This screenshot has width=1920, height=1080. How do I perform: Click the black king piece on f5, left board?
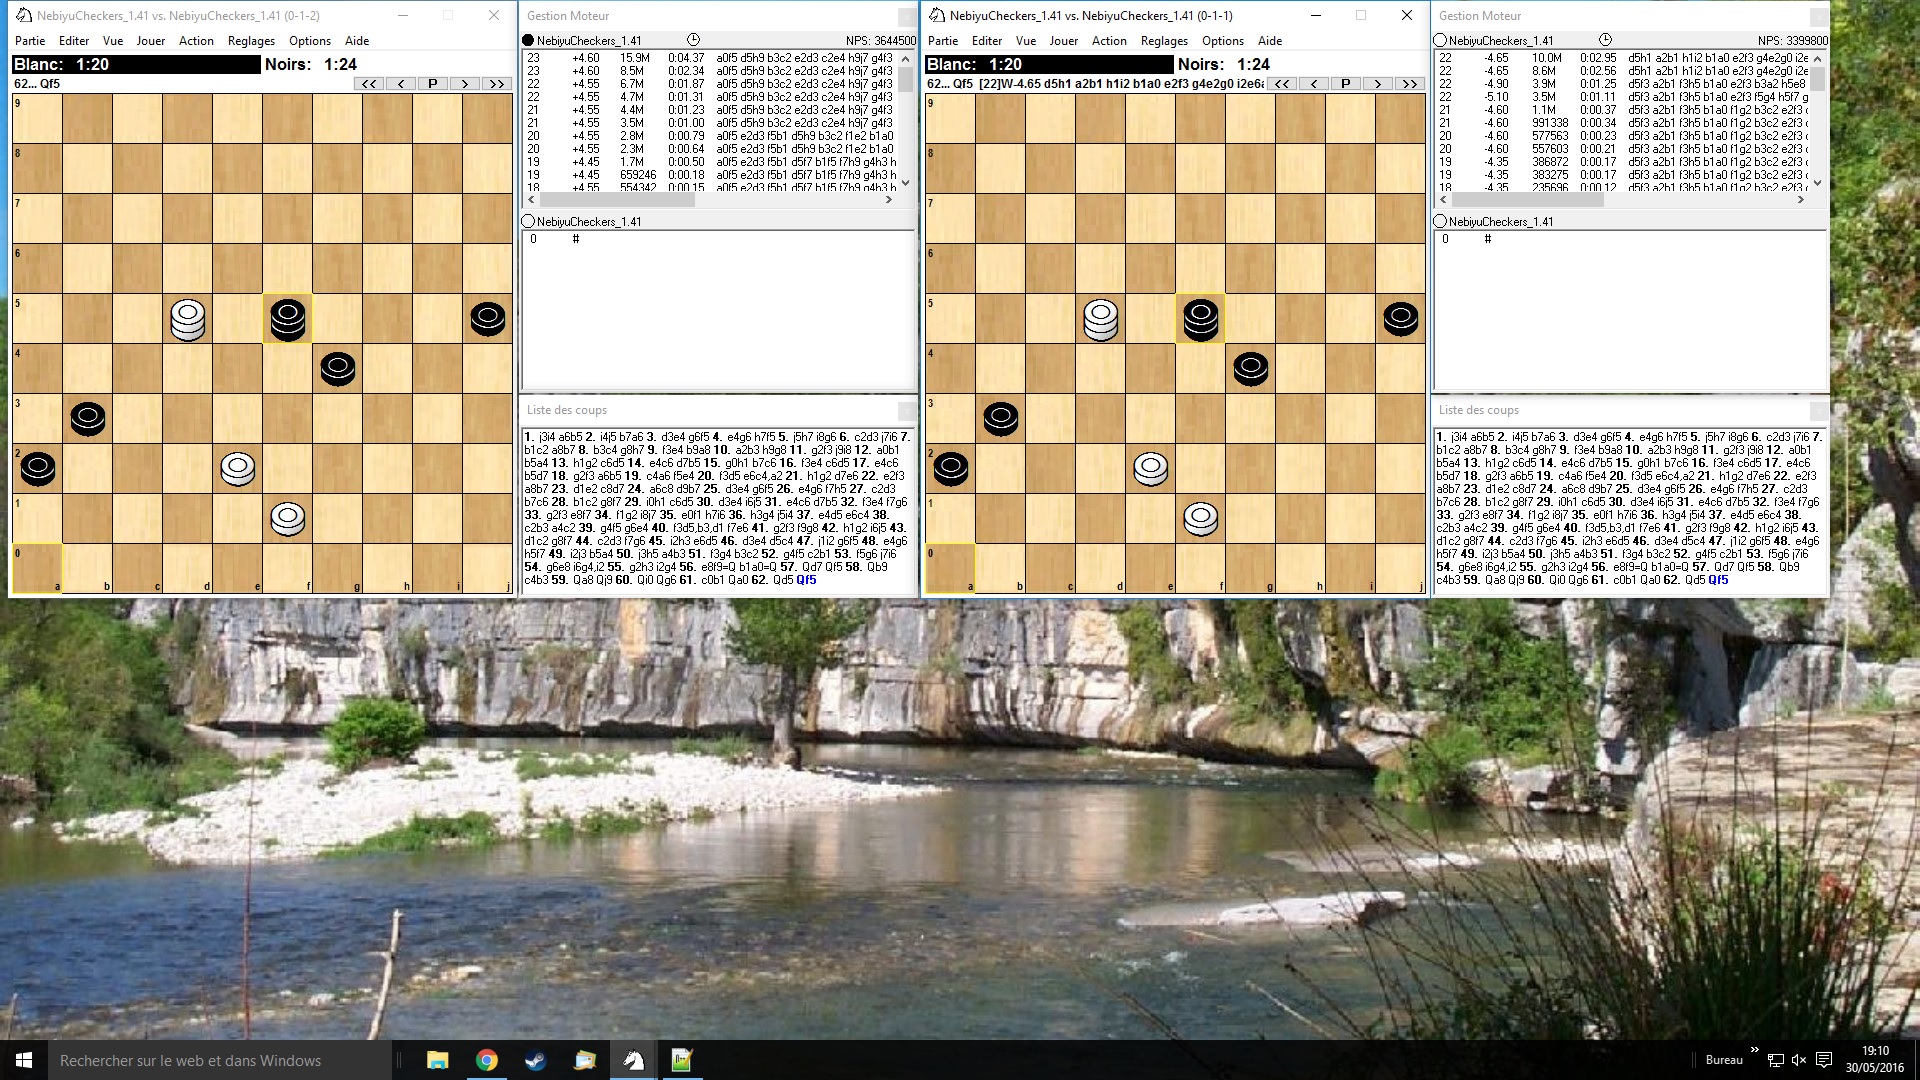288,318
